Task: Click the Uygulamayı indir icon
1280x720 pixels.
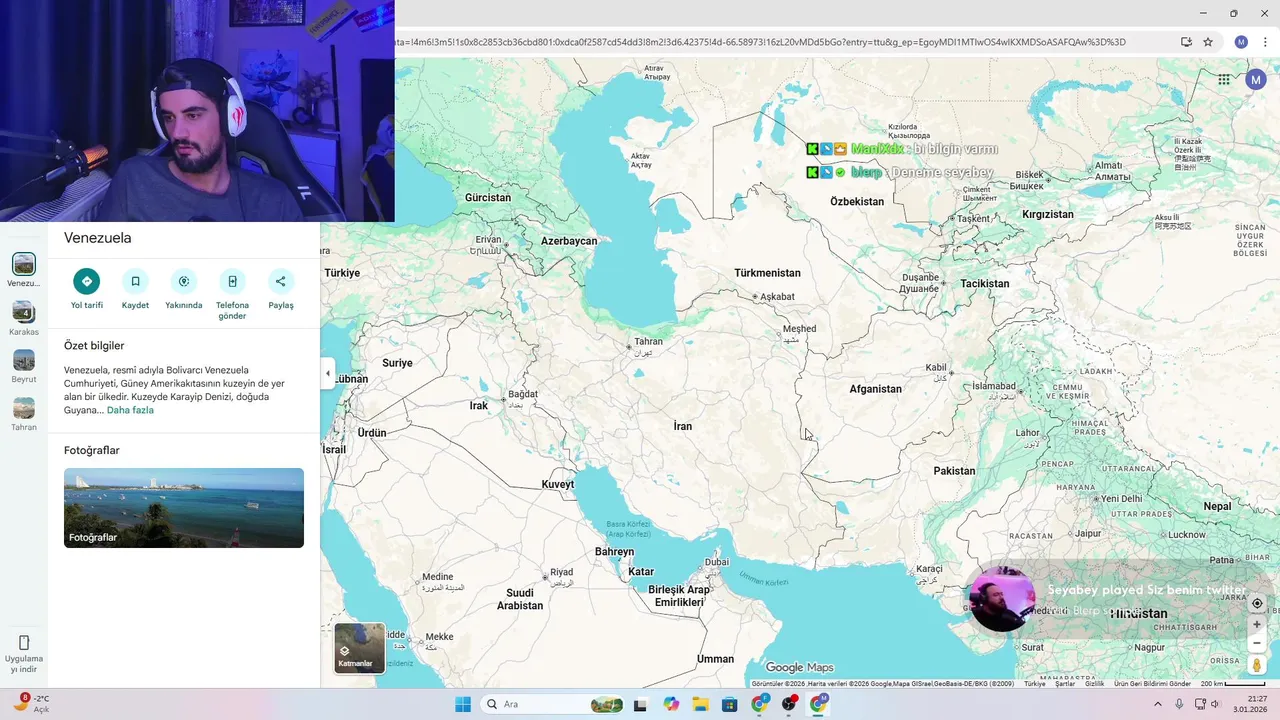Action: point(24,642)
